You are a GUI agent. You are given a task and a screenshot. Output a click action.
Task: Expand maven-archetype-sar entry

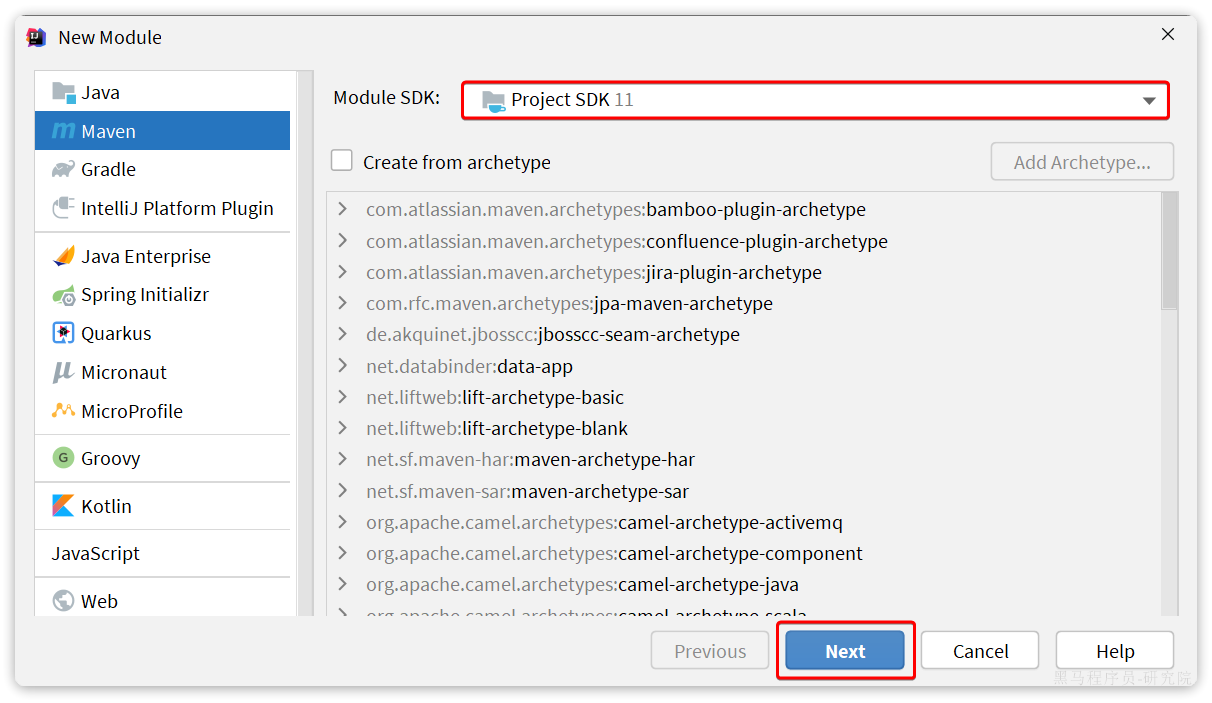pos(343,491)
